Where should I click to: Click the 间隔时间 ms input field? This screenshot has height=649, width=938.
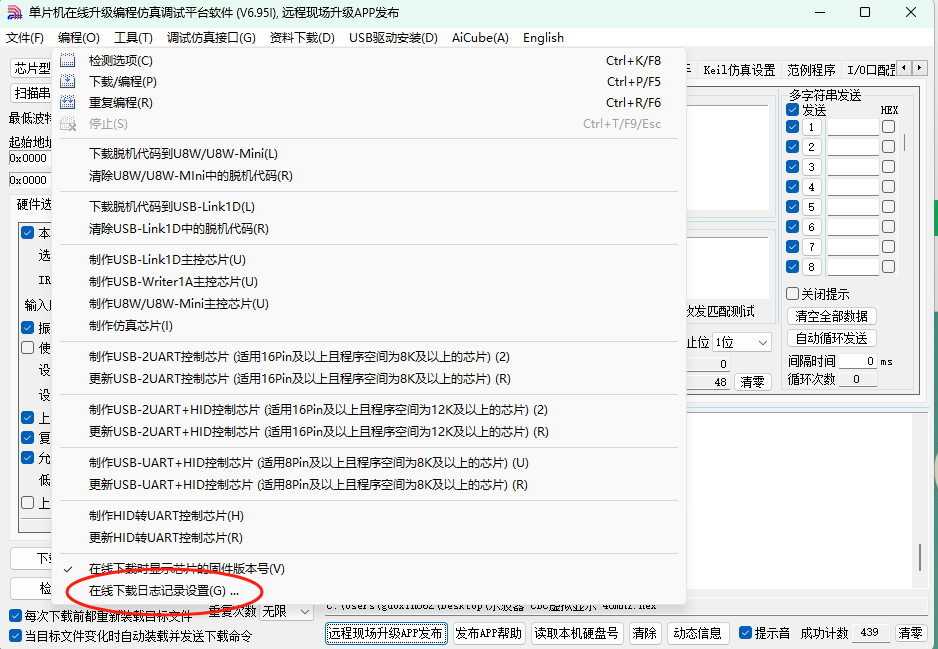858,361
